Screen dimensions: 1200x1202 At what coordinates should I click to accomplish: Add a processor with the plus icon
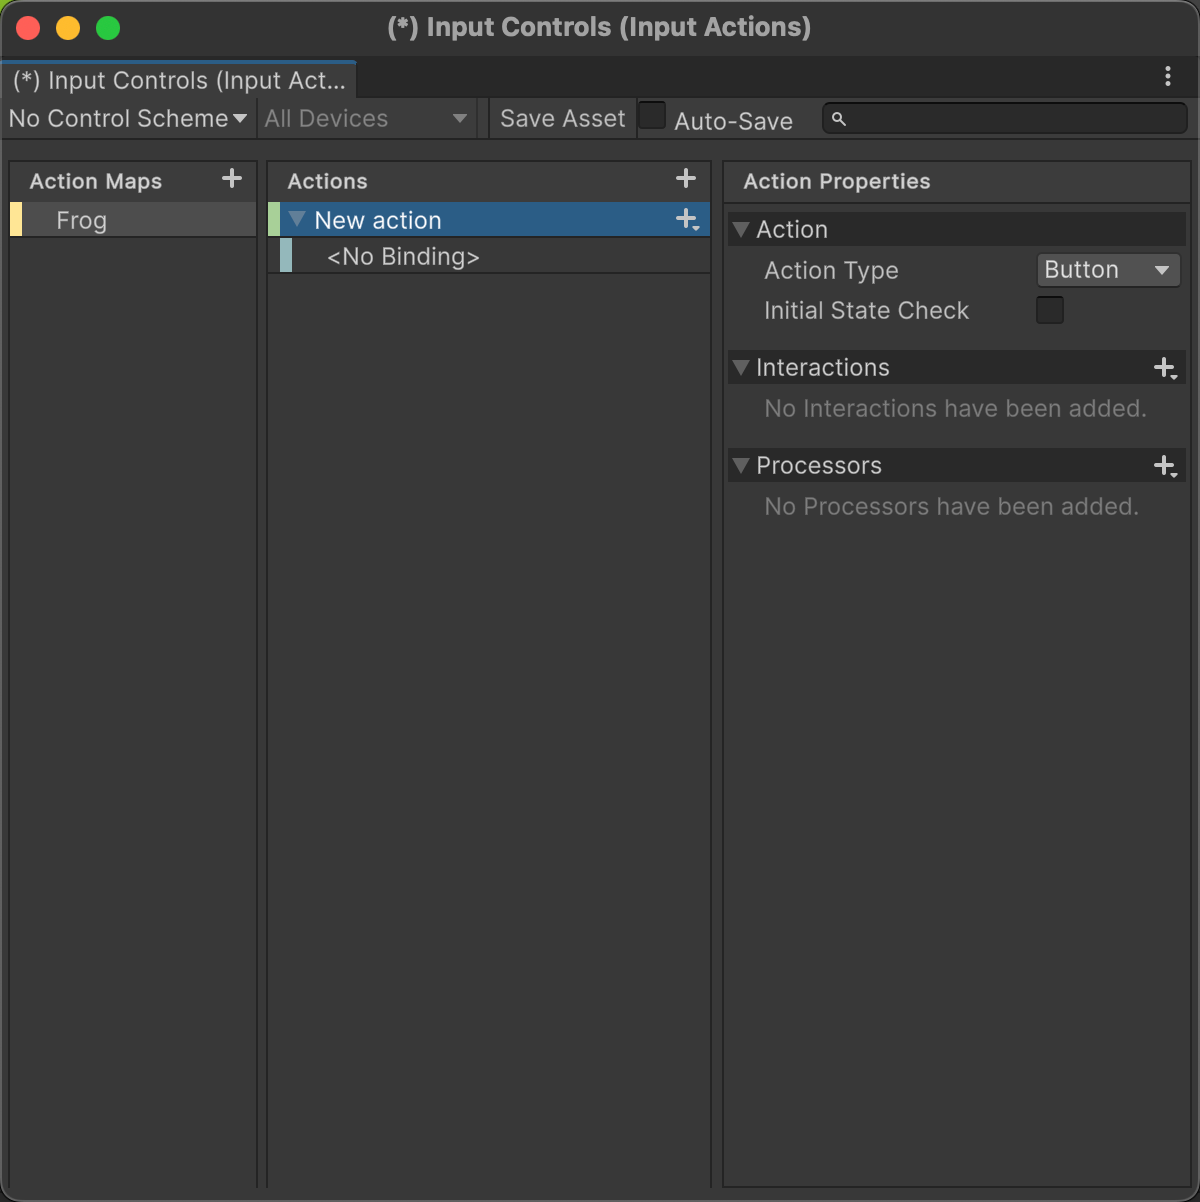pyautogui.click(x=1166, y=466)
